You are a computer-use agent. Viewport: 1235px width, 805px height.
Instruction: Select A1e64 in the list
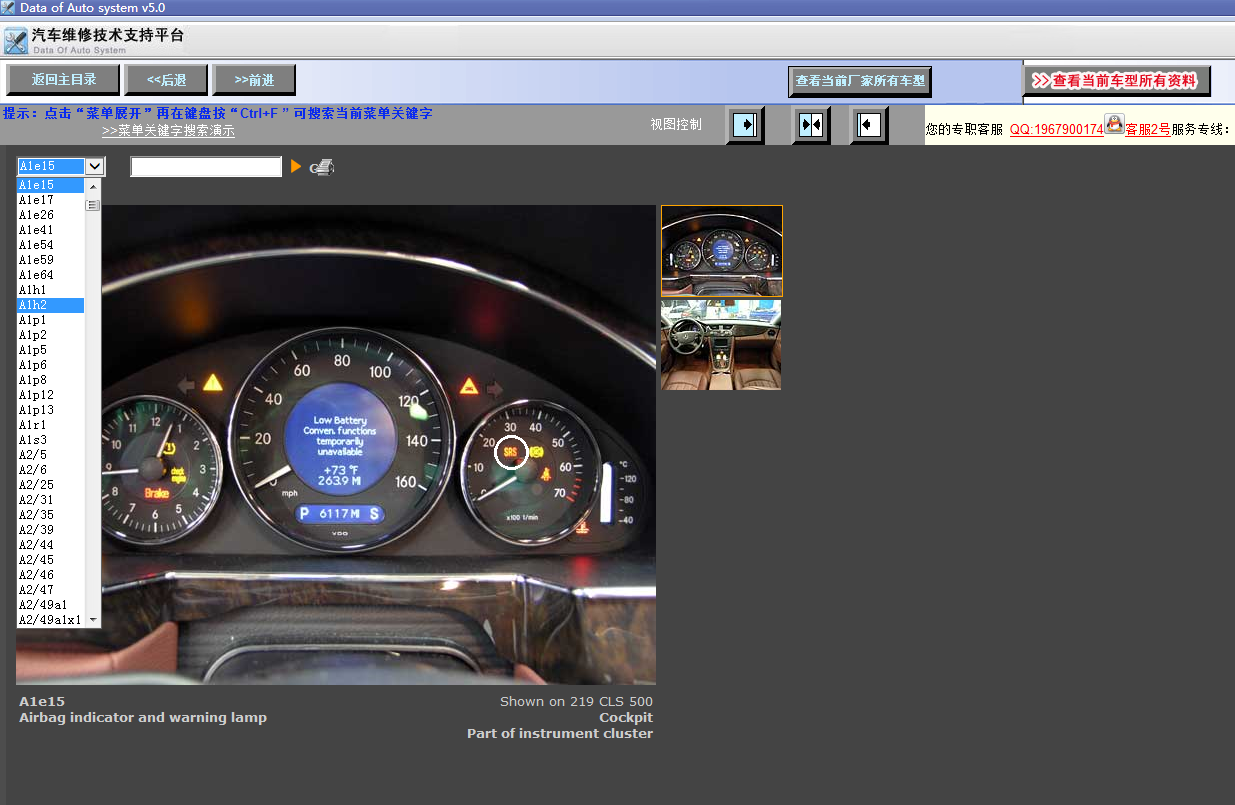click(x=51, y=275)
